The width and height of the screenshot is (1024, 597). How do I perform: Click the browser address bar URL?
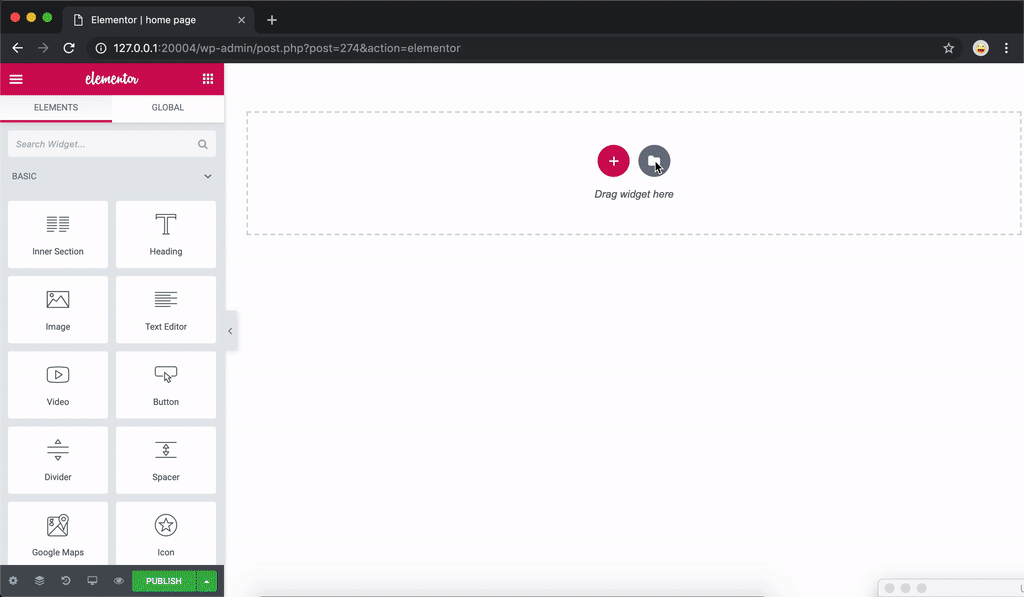[x=287, y=48]
